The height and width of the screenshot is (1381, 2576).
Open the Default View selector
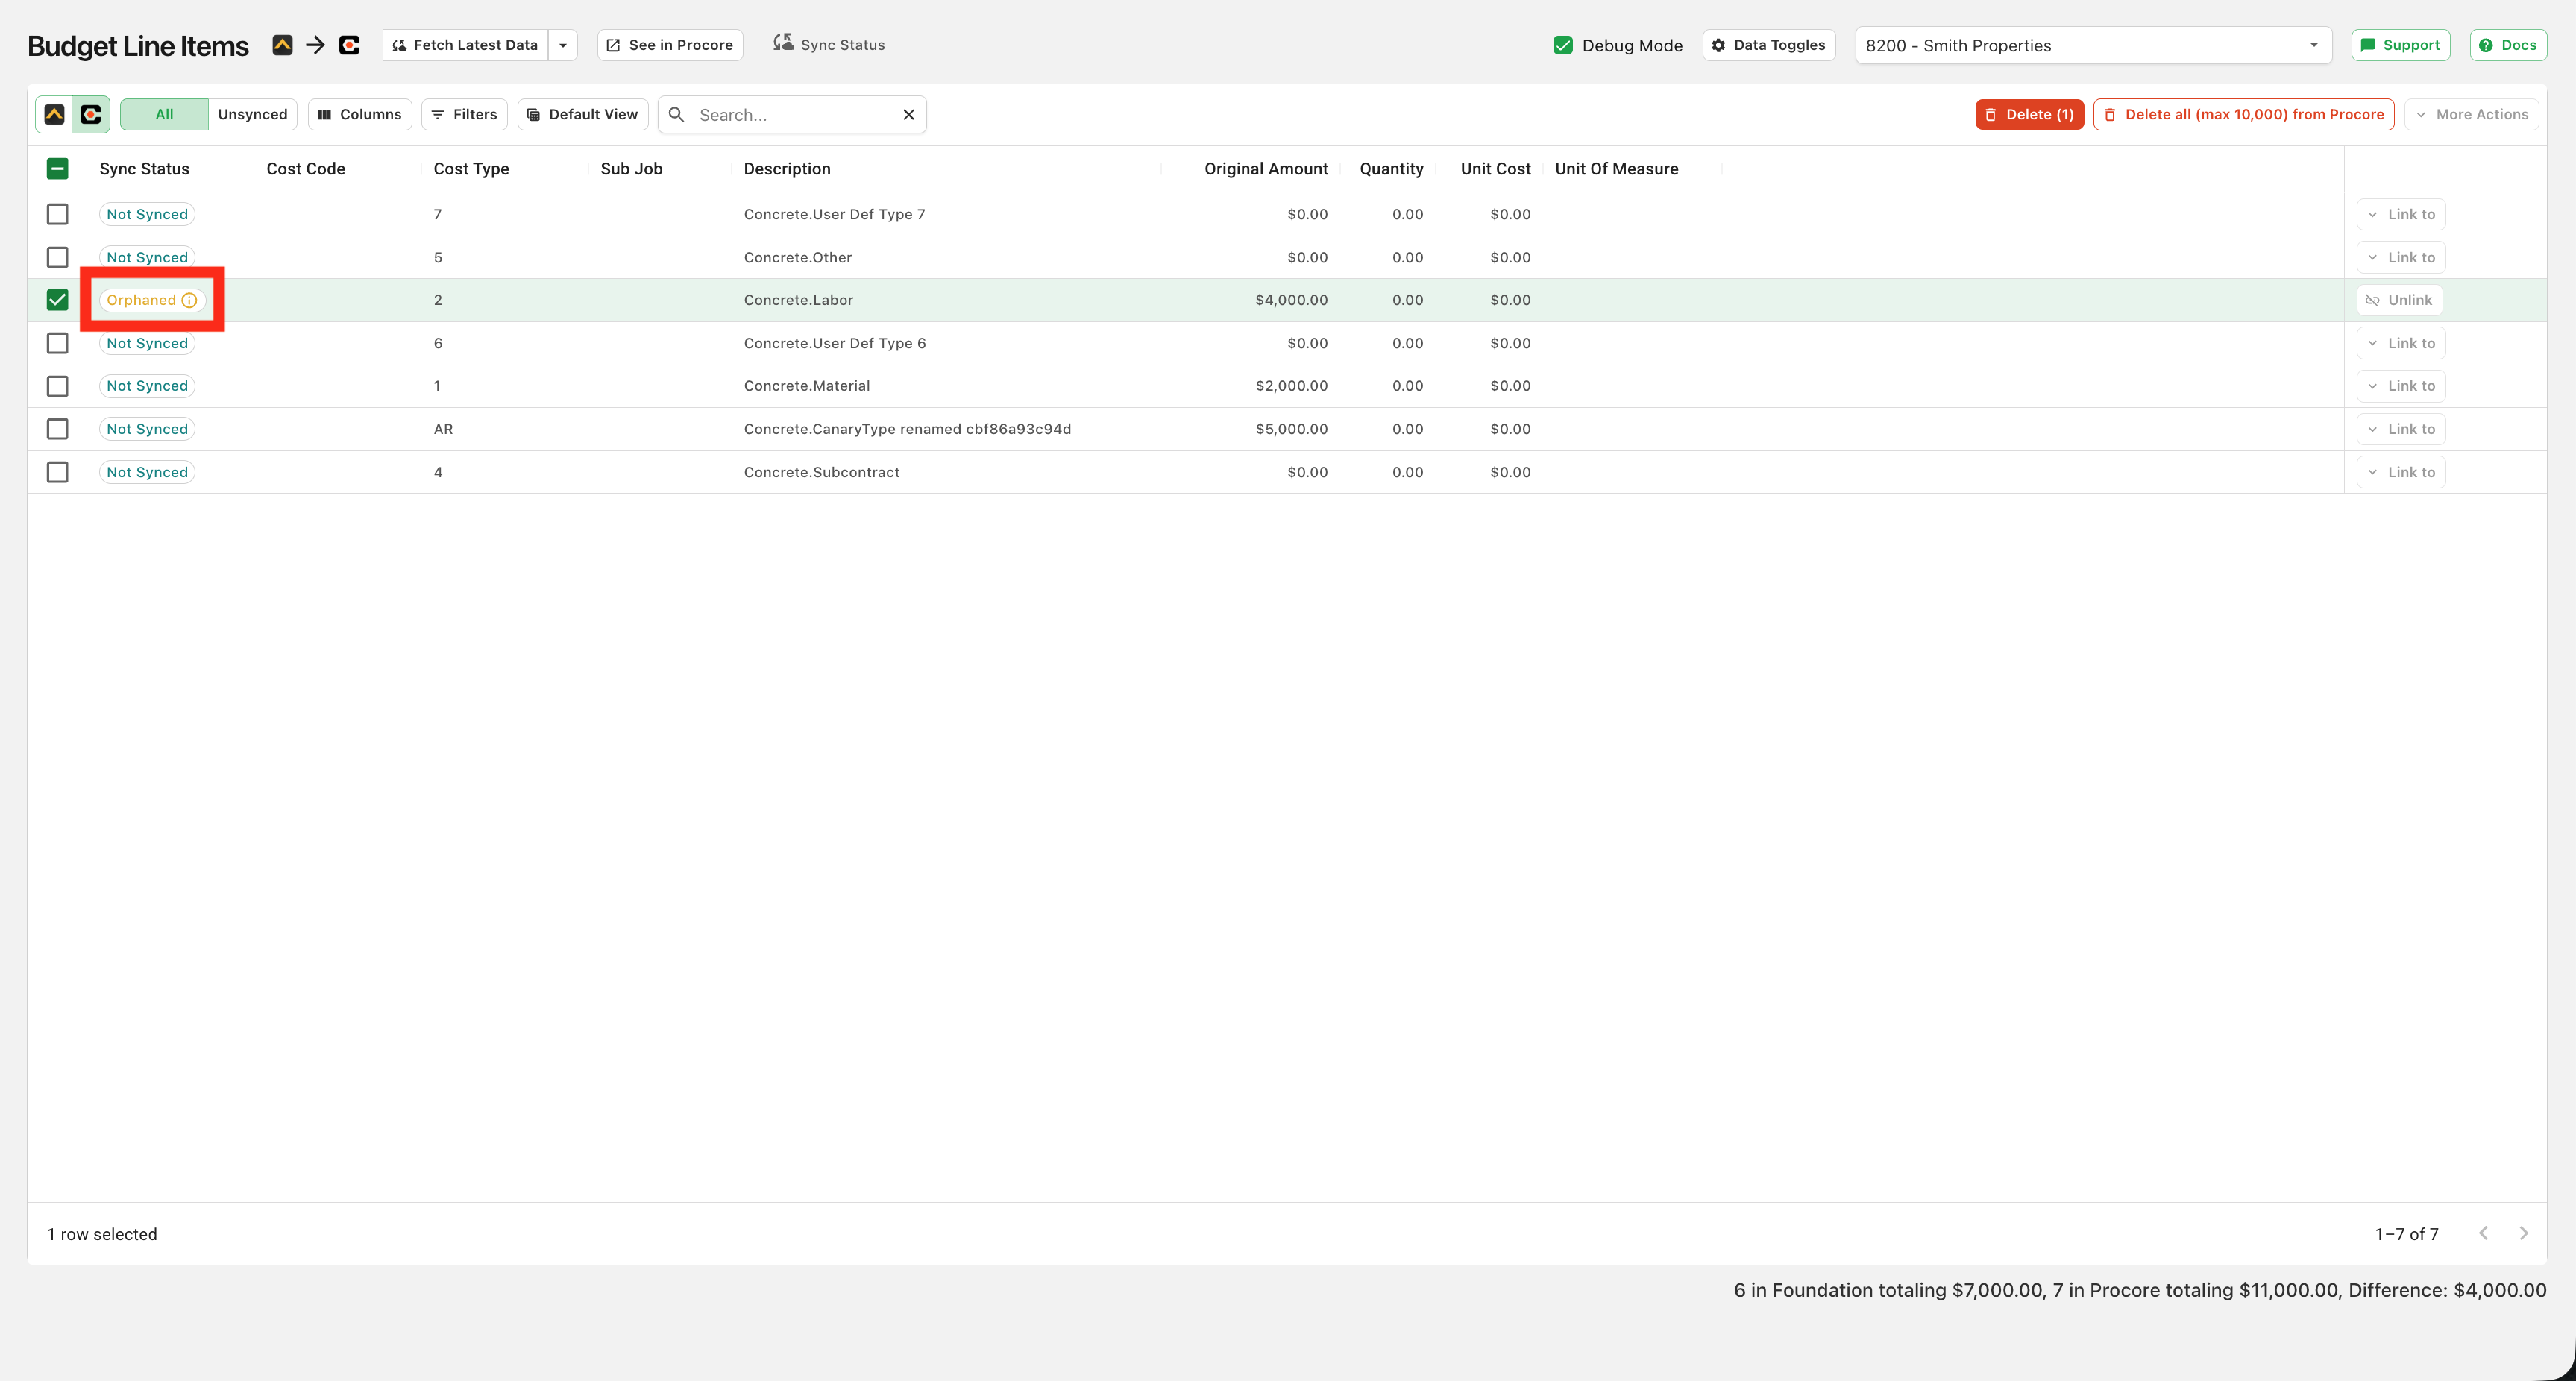tap(582, 115)
